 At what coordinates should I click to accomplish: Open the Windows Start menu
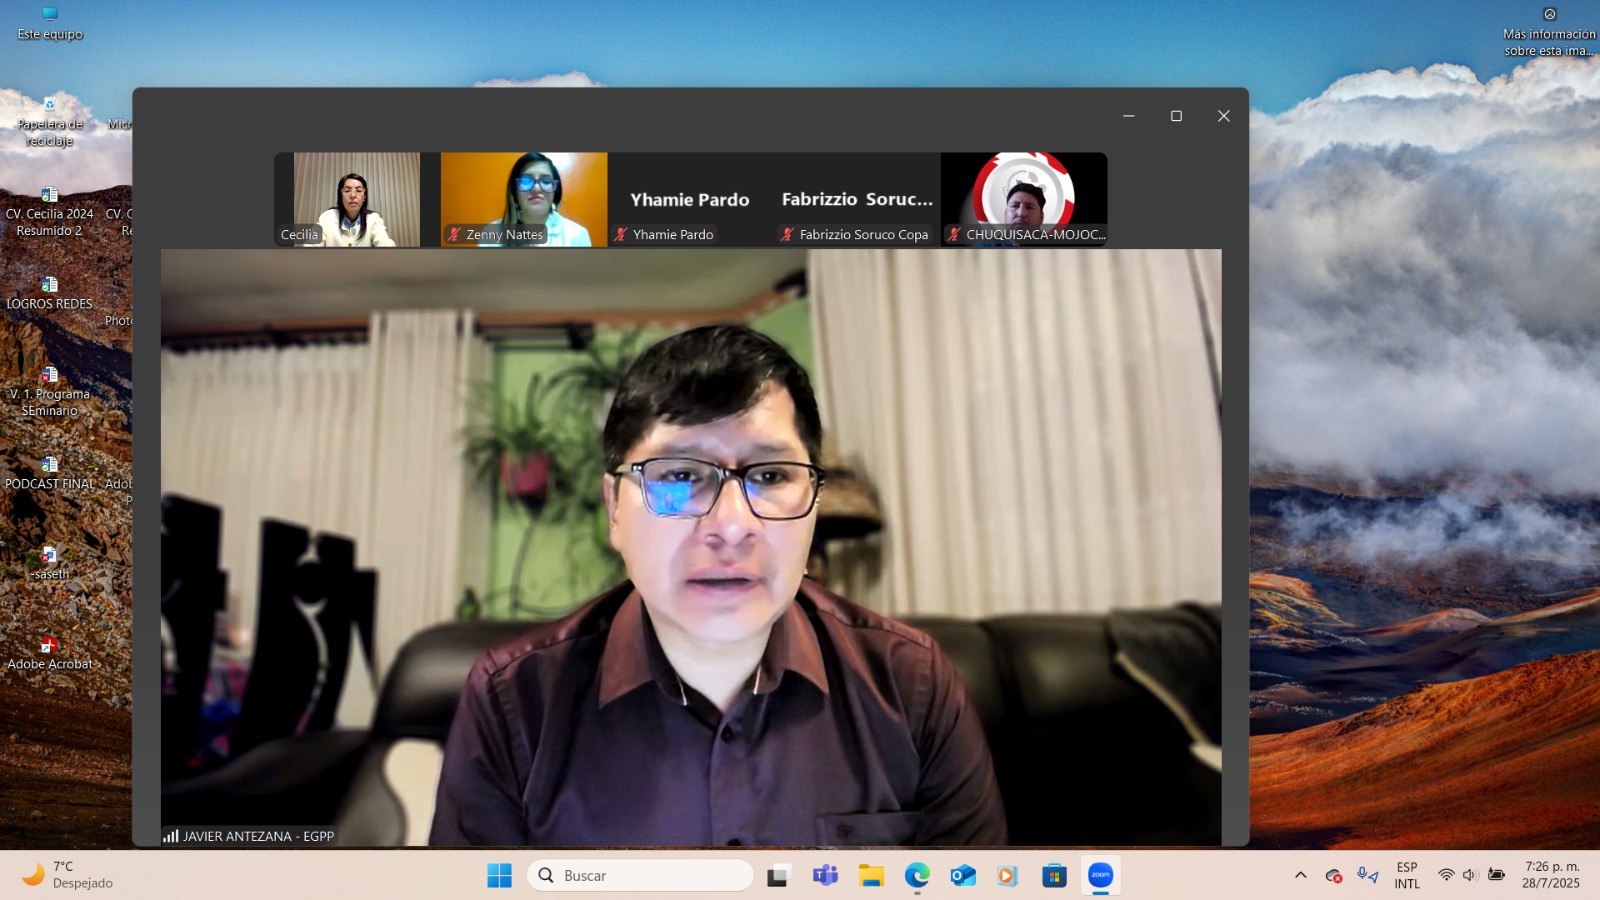point(499,876)
